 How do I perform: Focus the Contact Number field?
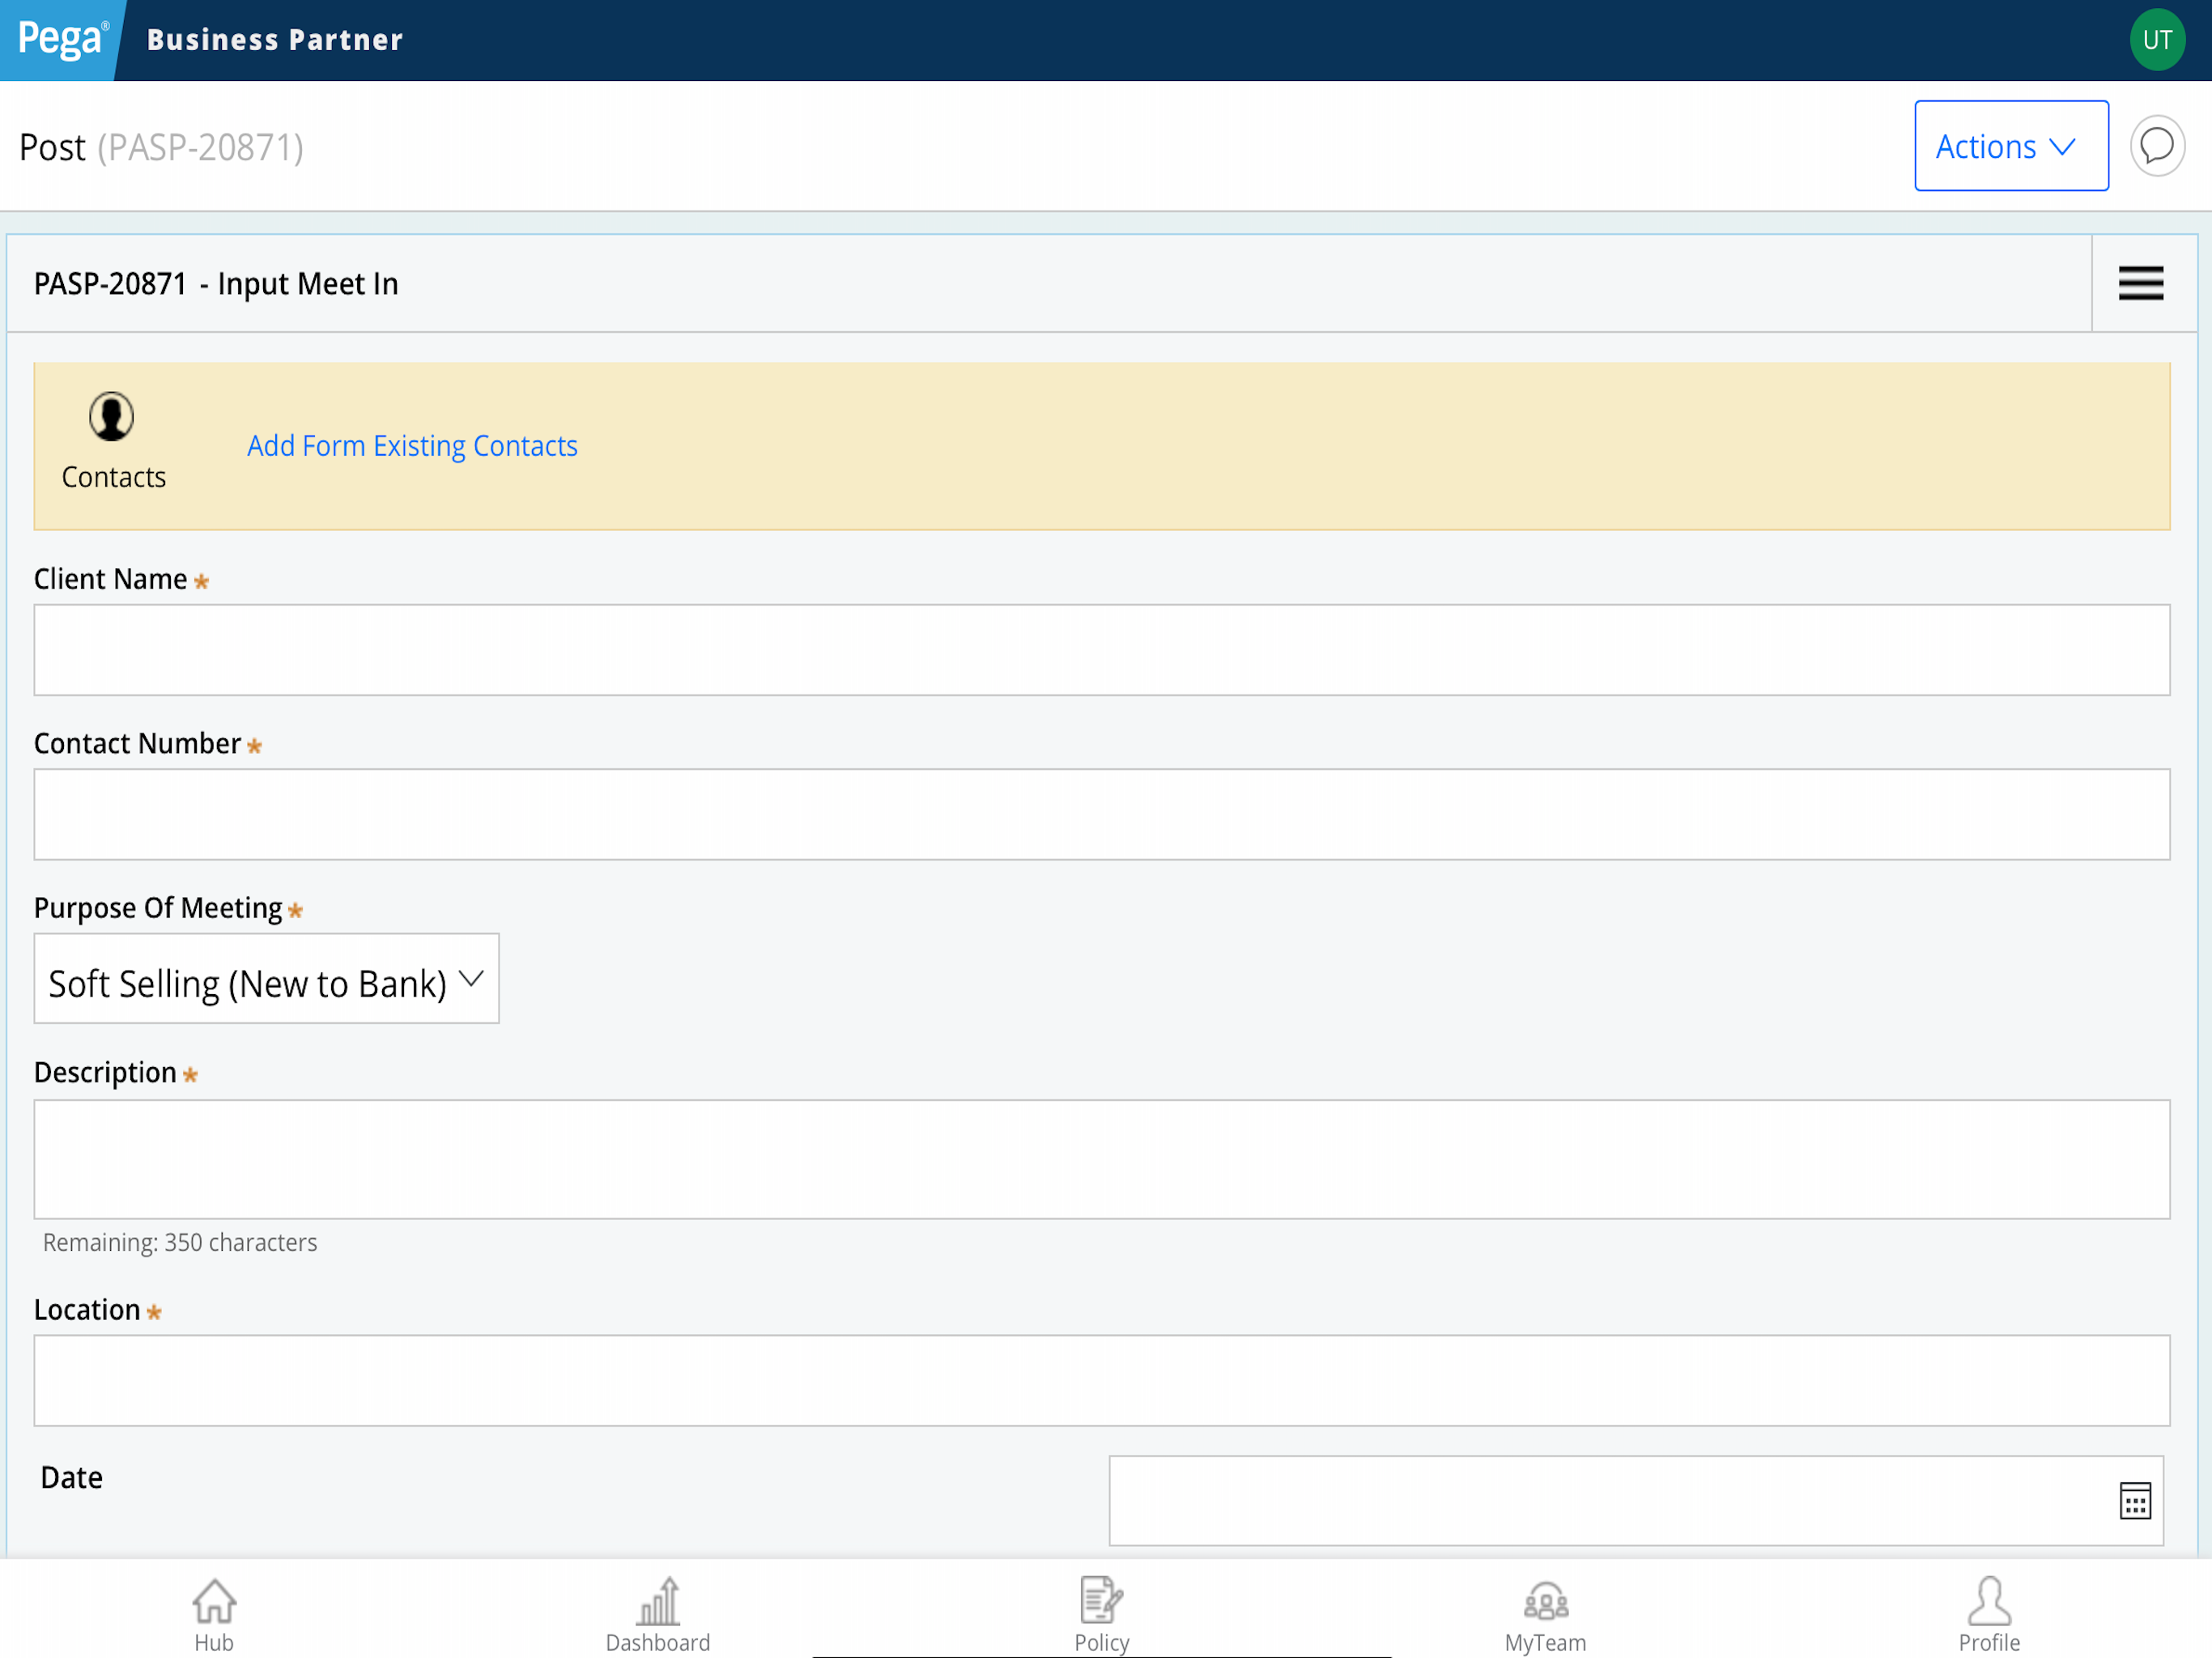point(1102,814)
